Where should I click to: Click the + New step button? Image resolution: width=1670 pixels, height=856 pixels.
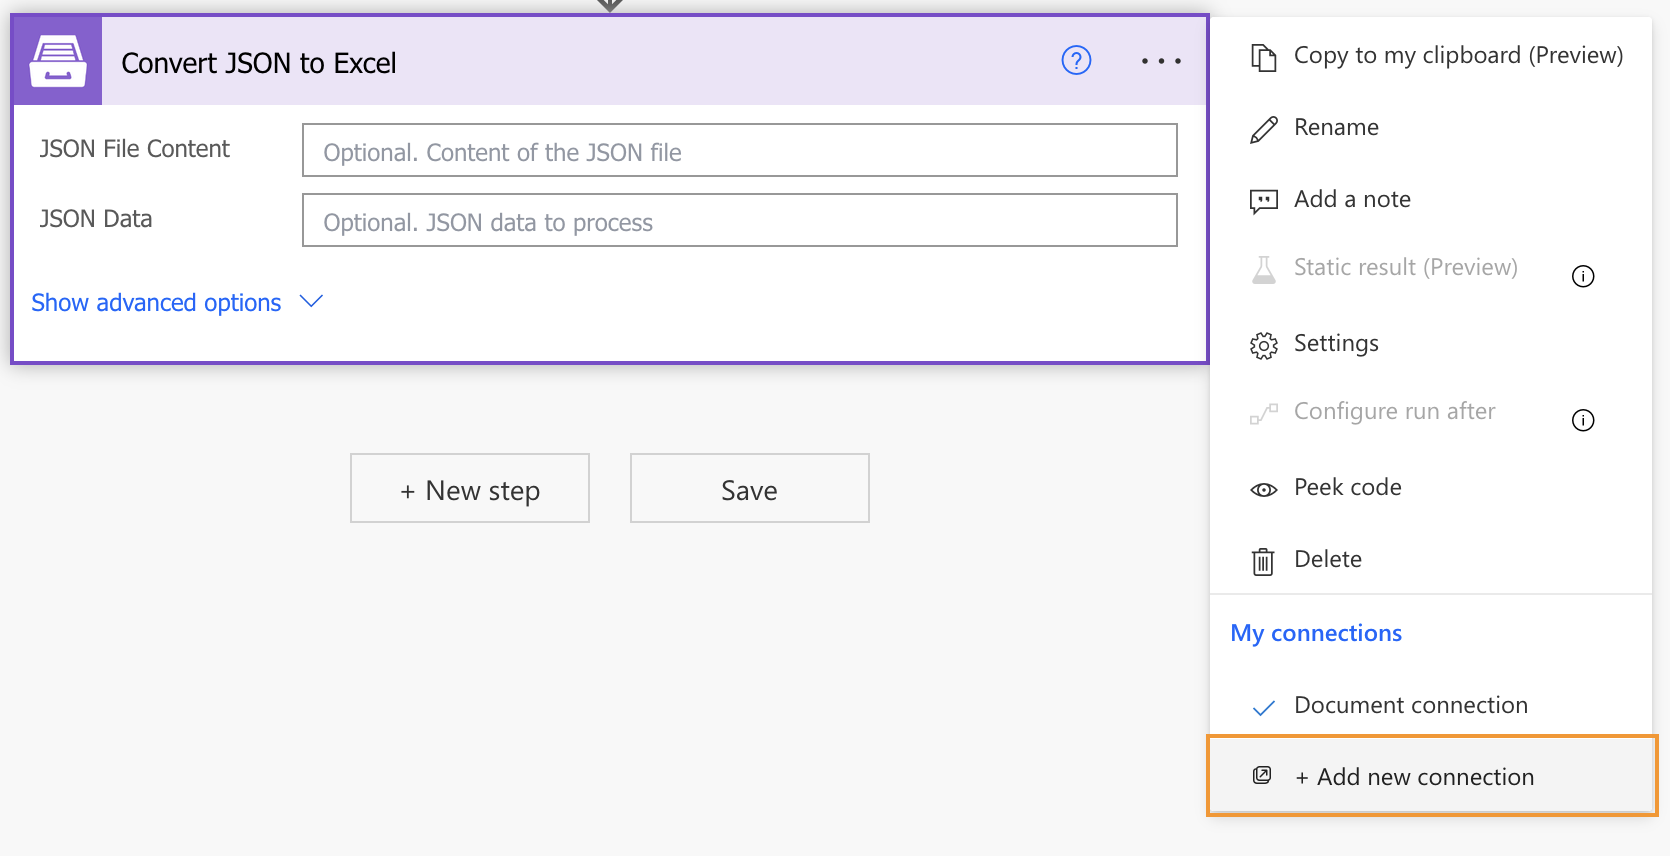(470, 488)
